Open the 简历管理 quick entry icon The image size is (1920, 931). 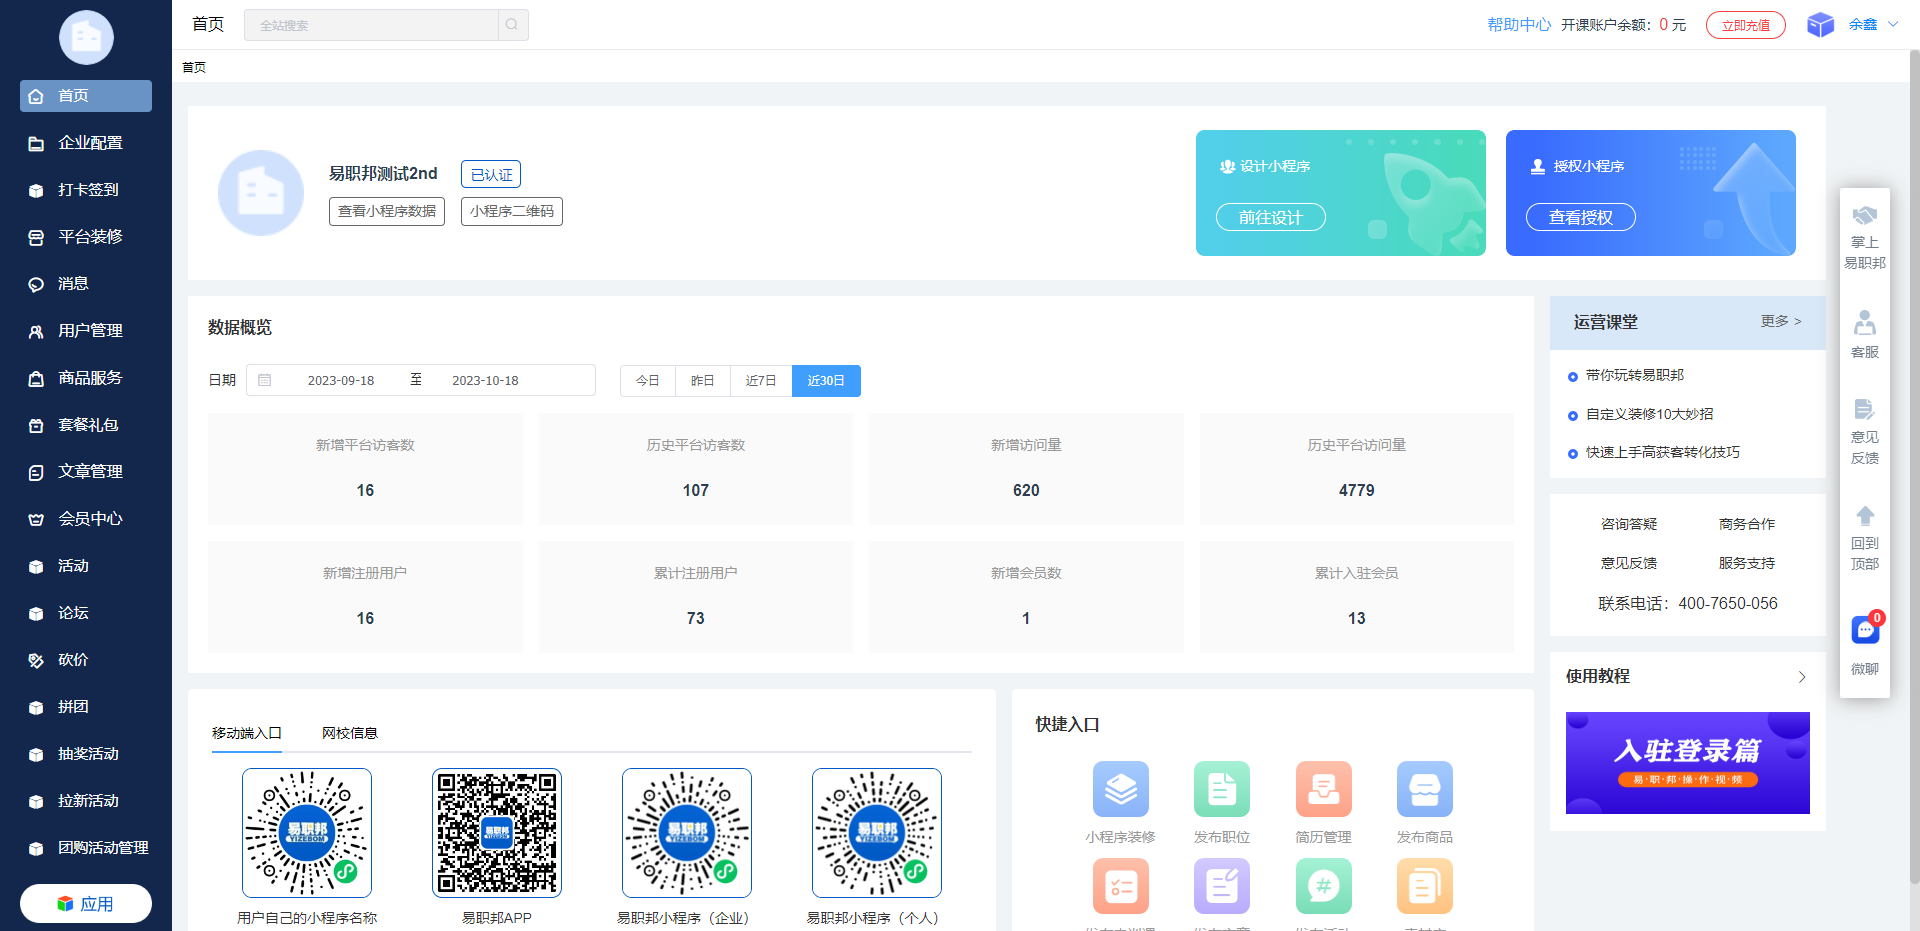[x=1323, y=789]
